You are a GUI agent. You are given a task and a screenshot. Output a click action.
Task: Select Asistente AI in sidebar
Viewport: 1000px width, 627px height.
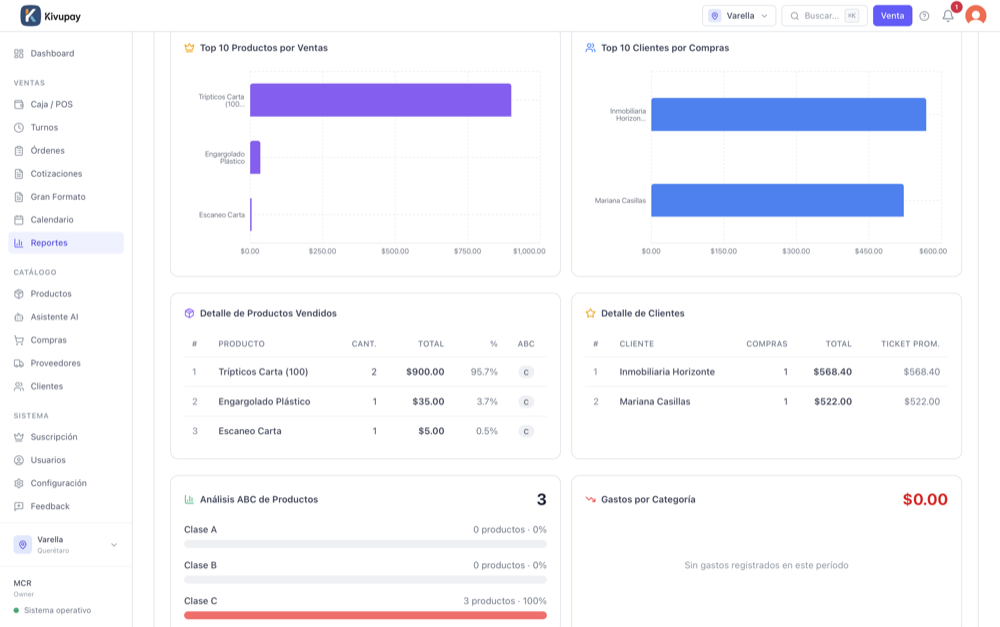click(54, 317)
